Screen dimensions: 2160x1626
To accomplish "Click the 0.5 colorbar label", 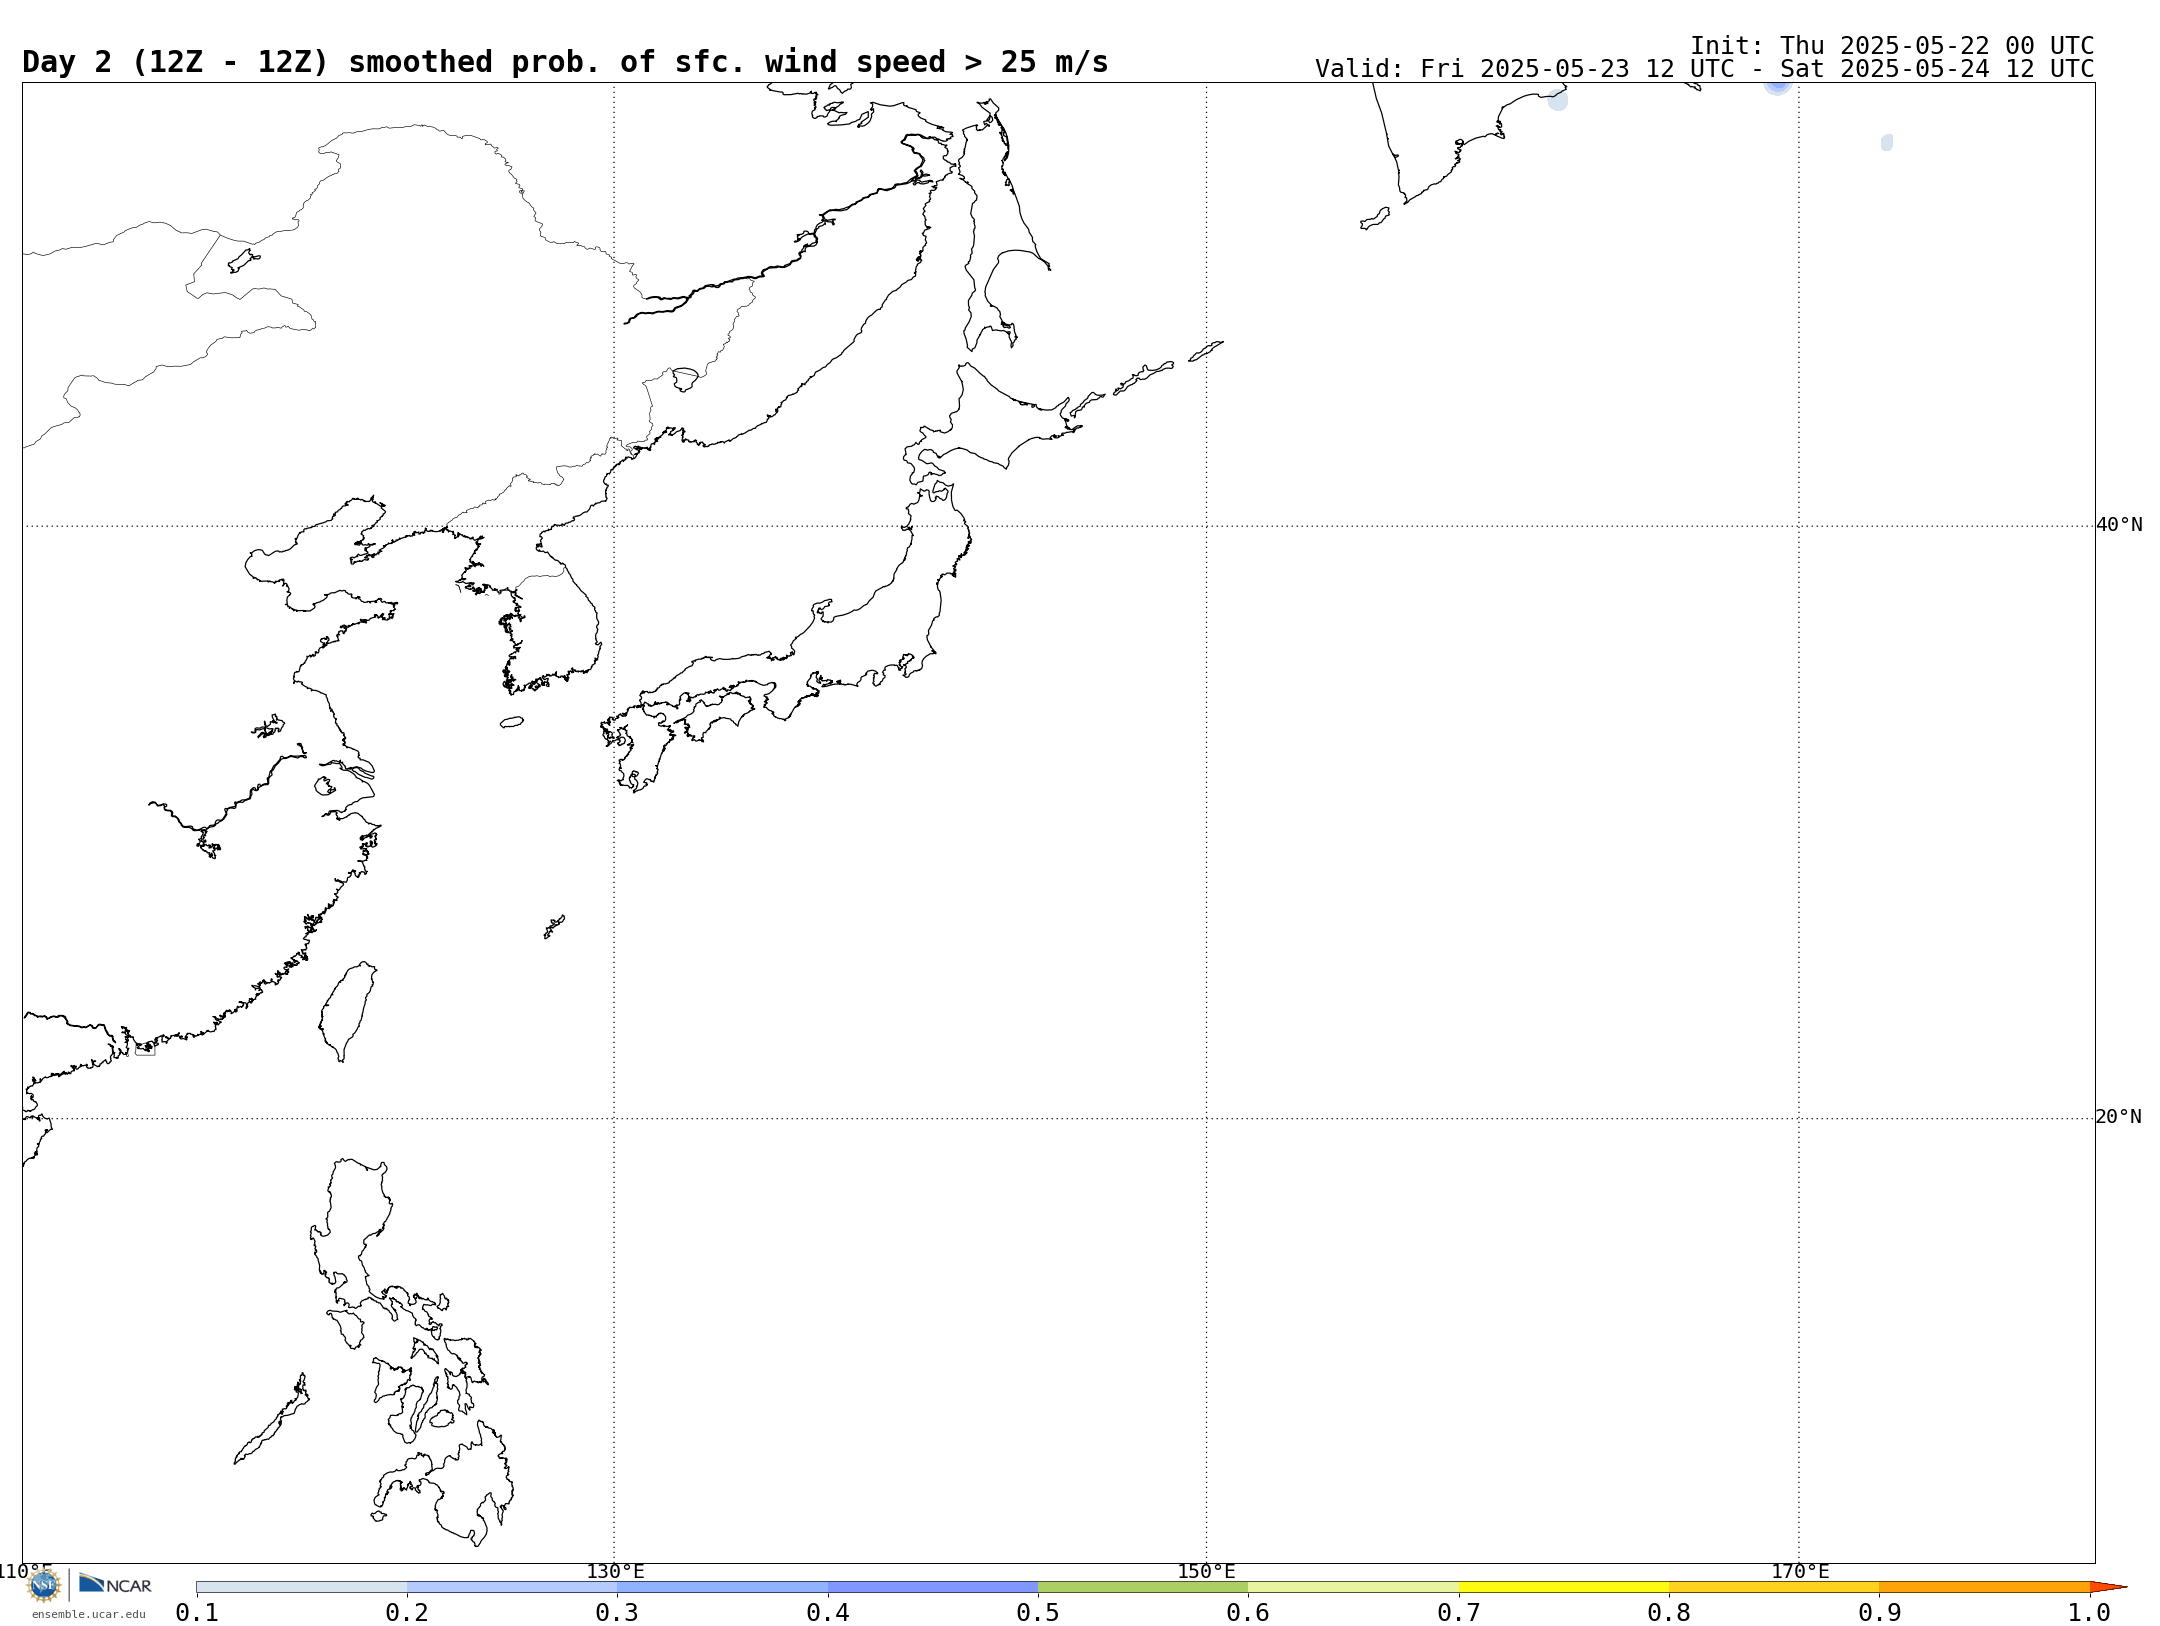I will [x=1038, y=1612].
